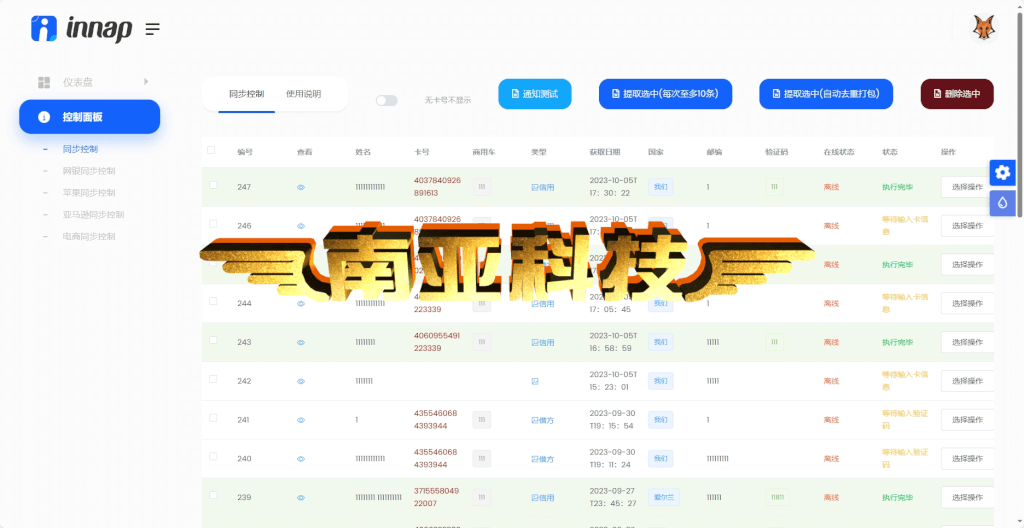View details eye icon for row 244

[301, 304]
